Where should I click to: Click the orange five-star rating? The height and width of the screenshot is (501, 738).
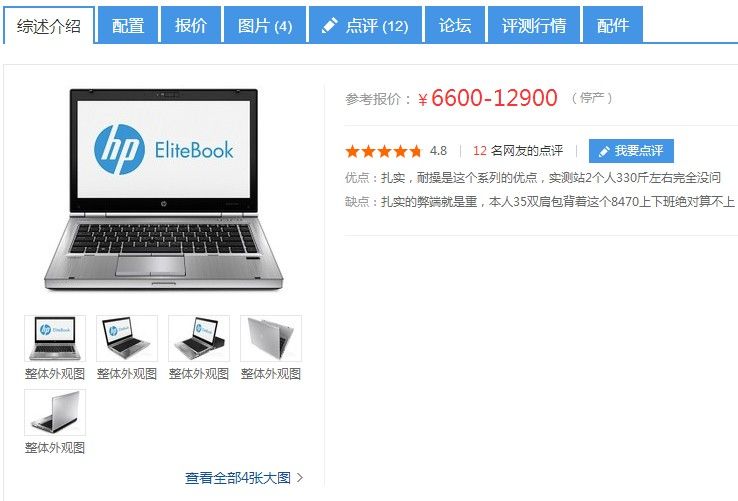coord(384,151)
